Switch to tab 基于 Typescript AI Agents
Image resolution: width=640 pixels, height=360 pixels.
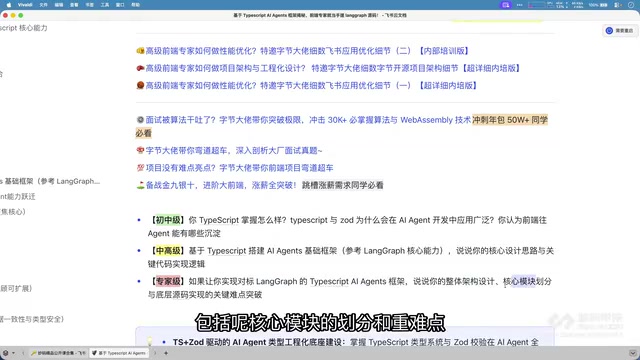click(x=119, y=353)
